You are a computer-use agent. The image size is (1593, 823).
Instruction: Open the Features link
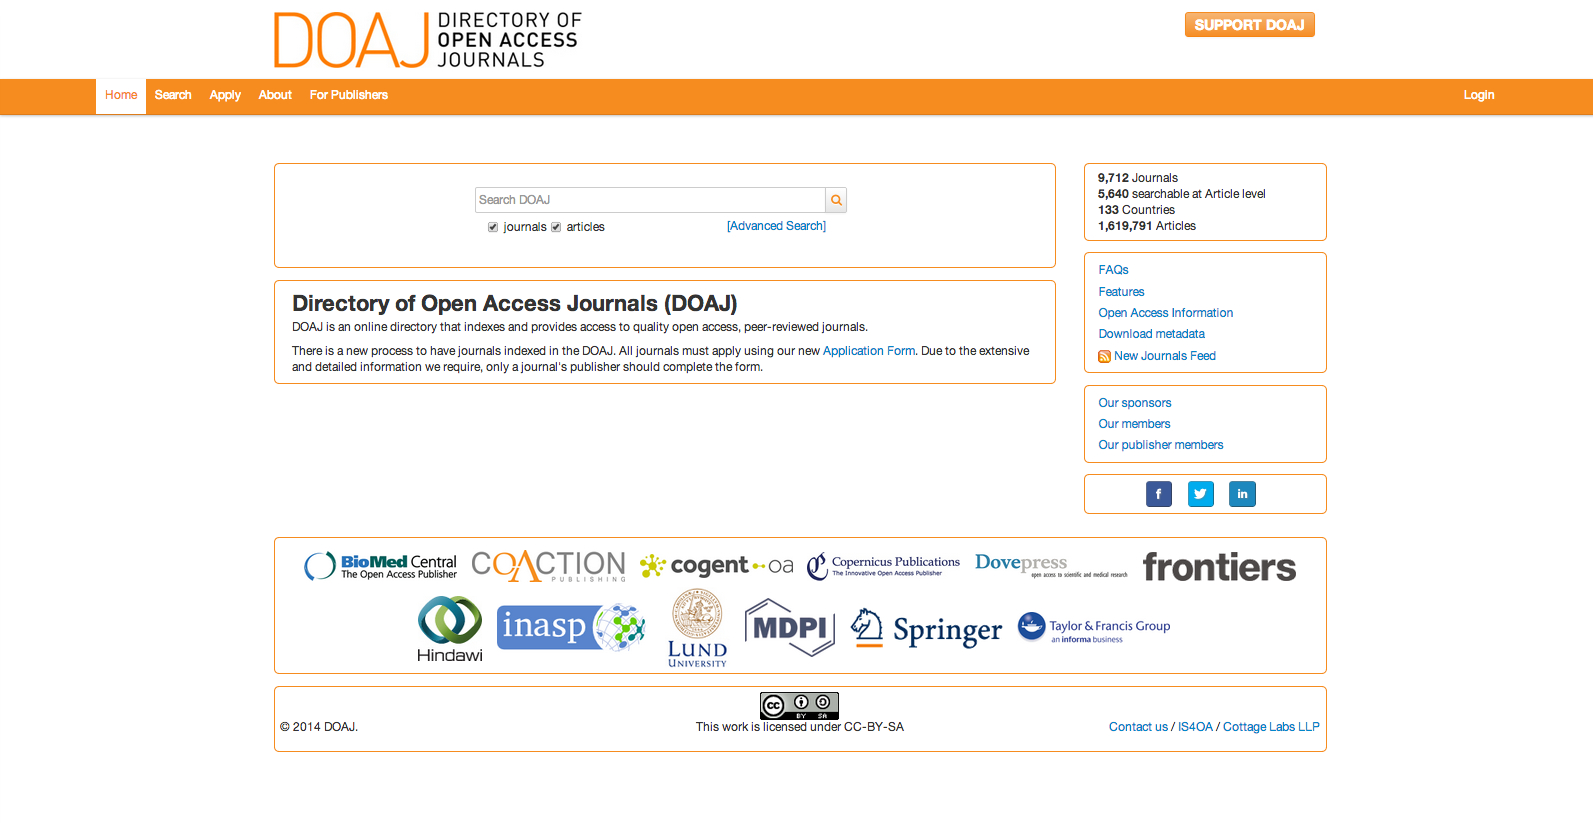point(1121,292)
